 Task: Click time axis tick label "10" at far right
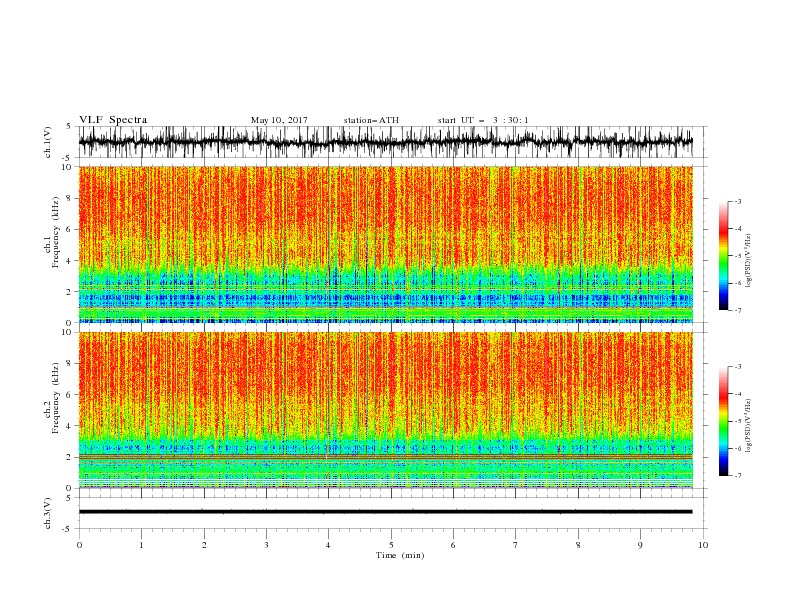click(703, 545)
